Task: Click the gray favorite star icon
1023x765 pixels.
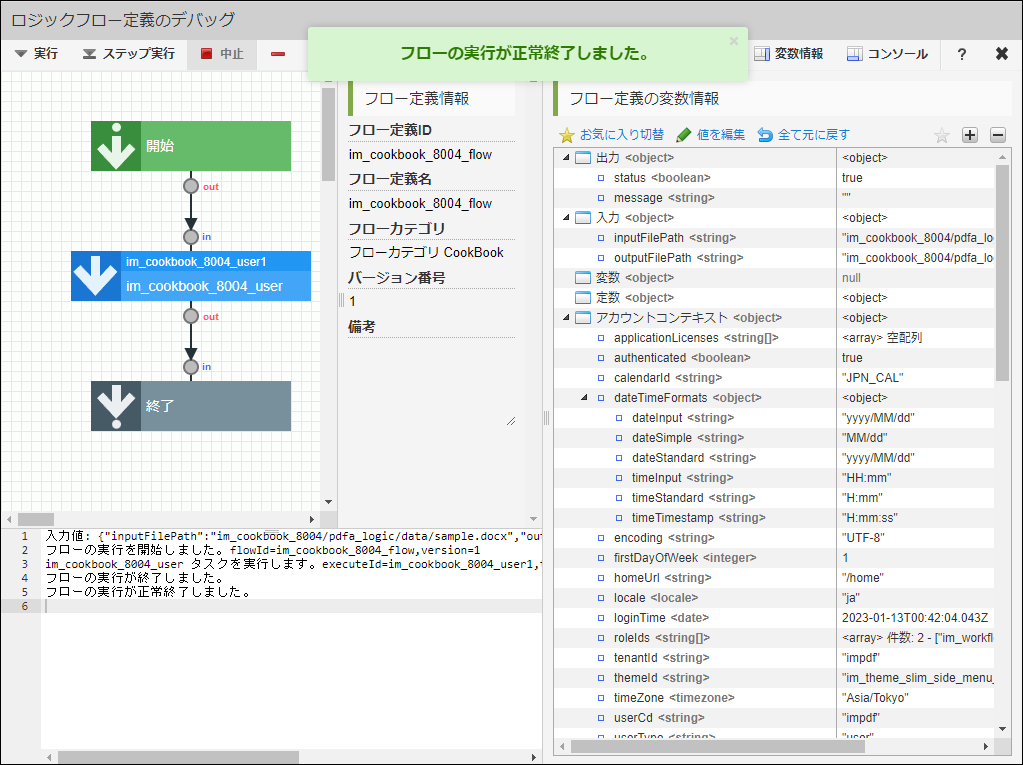Action: pyautogui.click(x=941, y=135)
